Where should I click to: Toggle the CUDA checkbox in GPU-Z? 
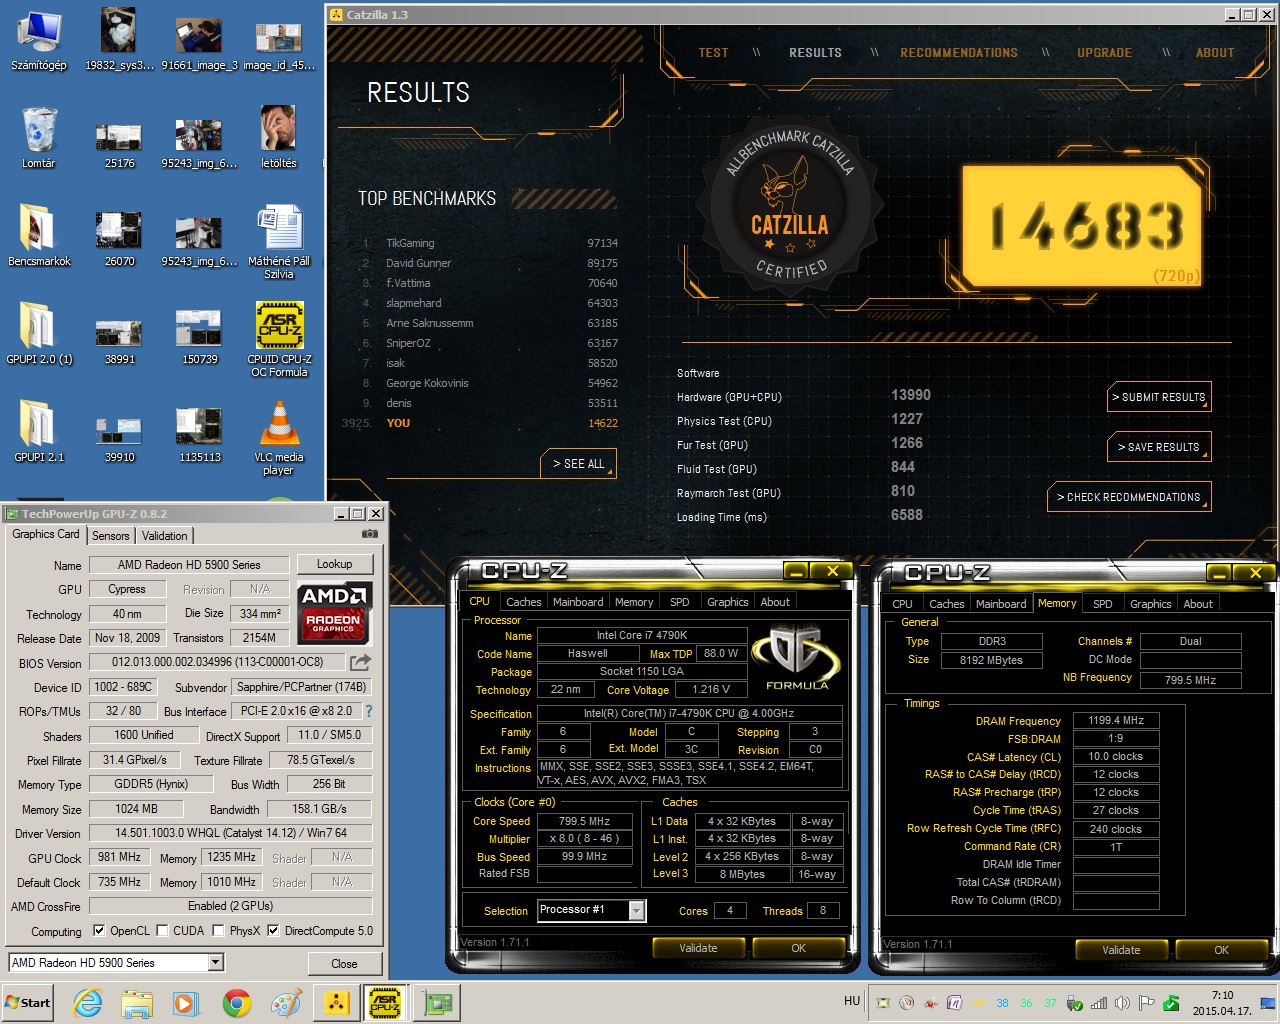(162, 931)
